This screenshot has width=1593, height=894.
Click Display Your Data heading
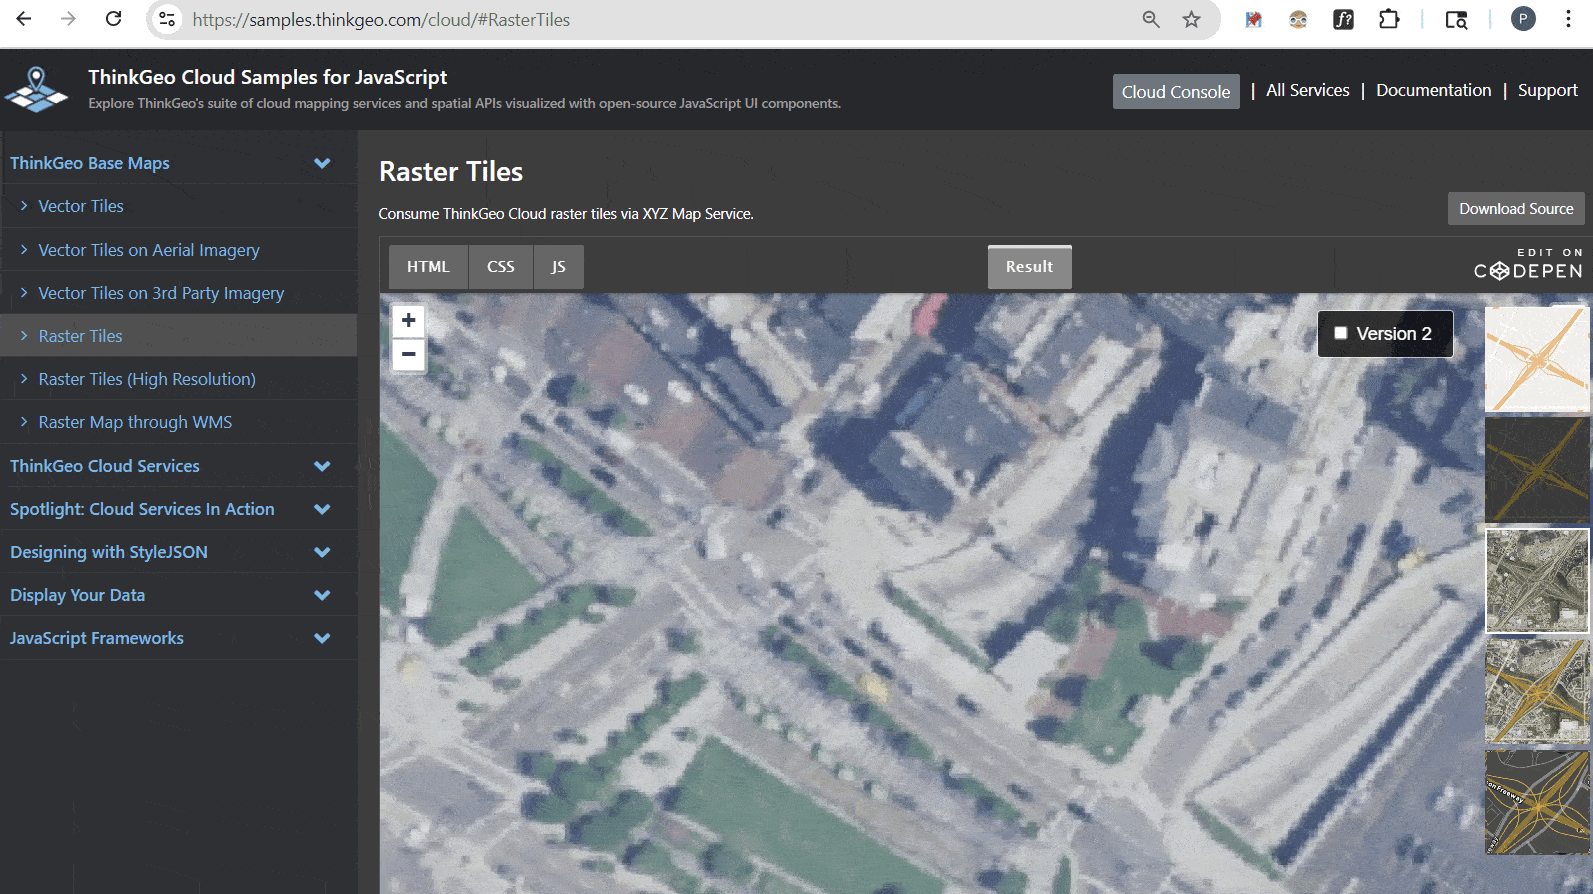(77, 595)
